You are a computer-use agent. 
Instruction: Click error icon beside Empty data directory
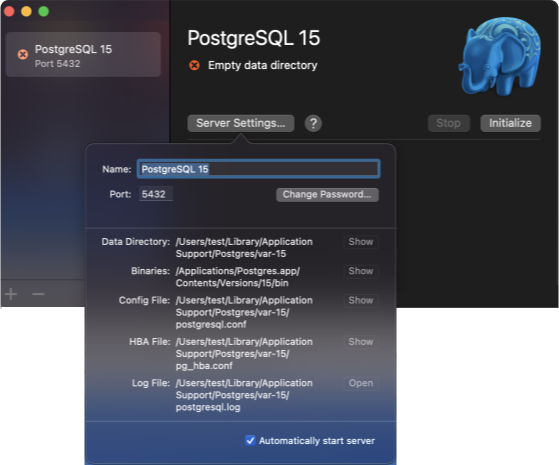coord(194,66)
